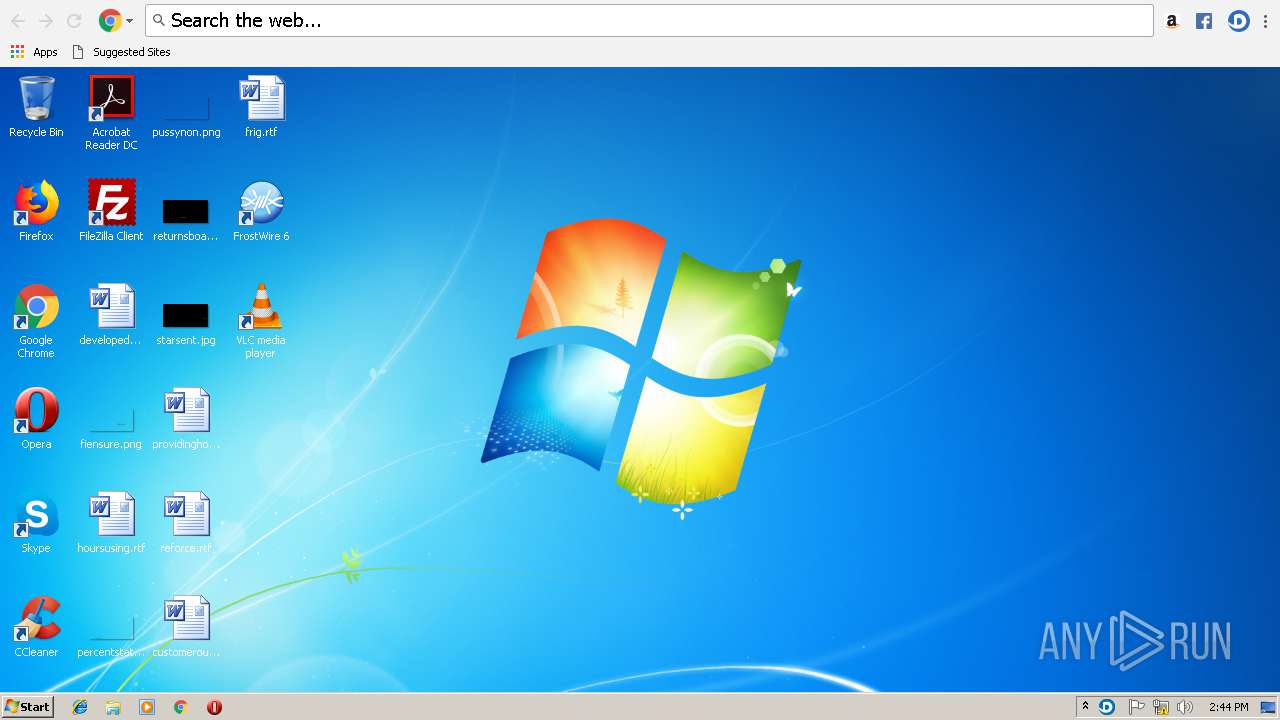Screen dimensions: 1280x720
Task: Open the FrostWire 6 shortcut
Action: coord(261,210)
